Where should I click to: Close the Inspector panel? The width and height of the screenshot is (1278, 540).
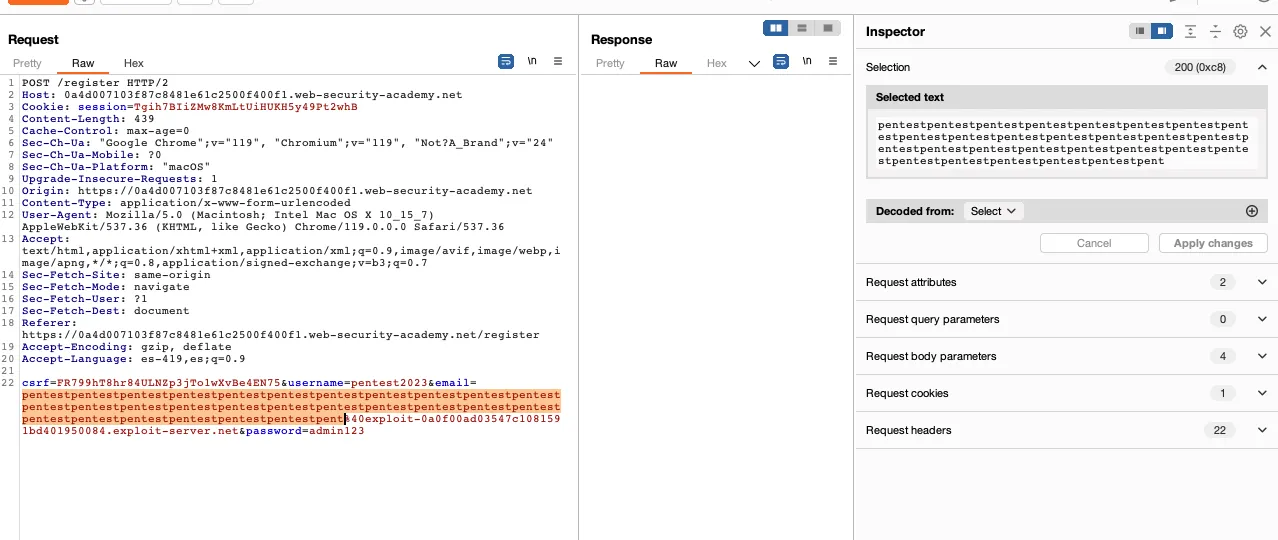(1265, 32)
